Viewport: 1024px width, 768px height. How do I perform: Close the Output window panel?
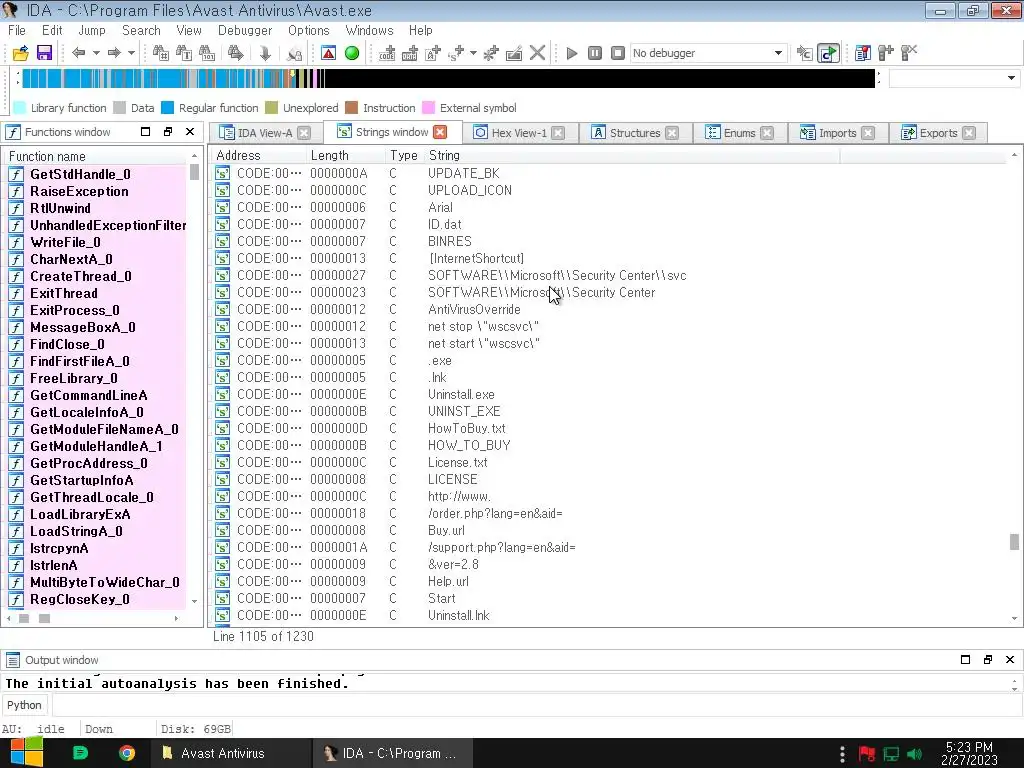tap(1010, 660)
